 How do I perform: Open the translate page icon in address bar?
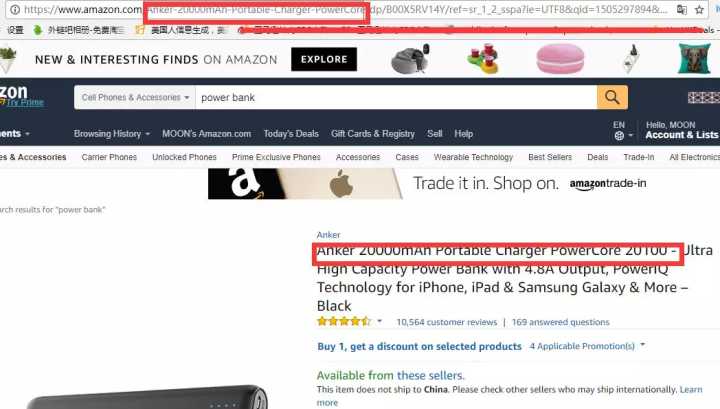pos(682,9)
